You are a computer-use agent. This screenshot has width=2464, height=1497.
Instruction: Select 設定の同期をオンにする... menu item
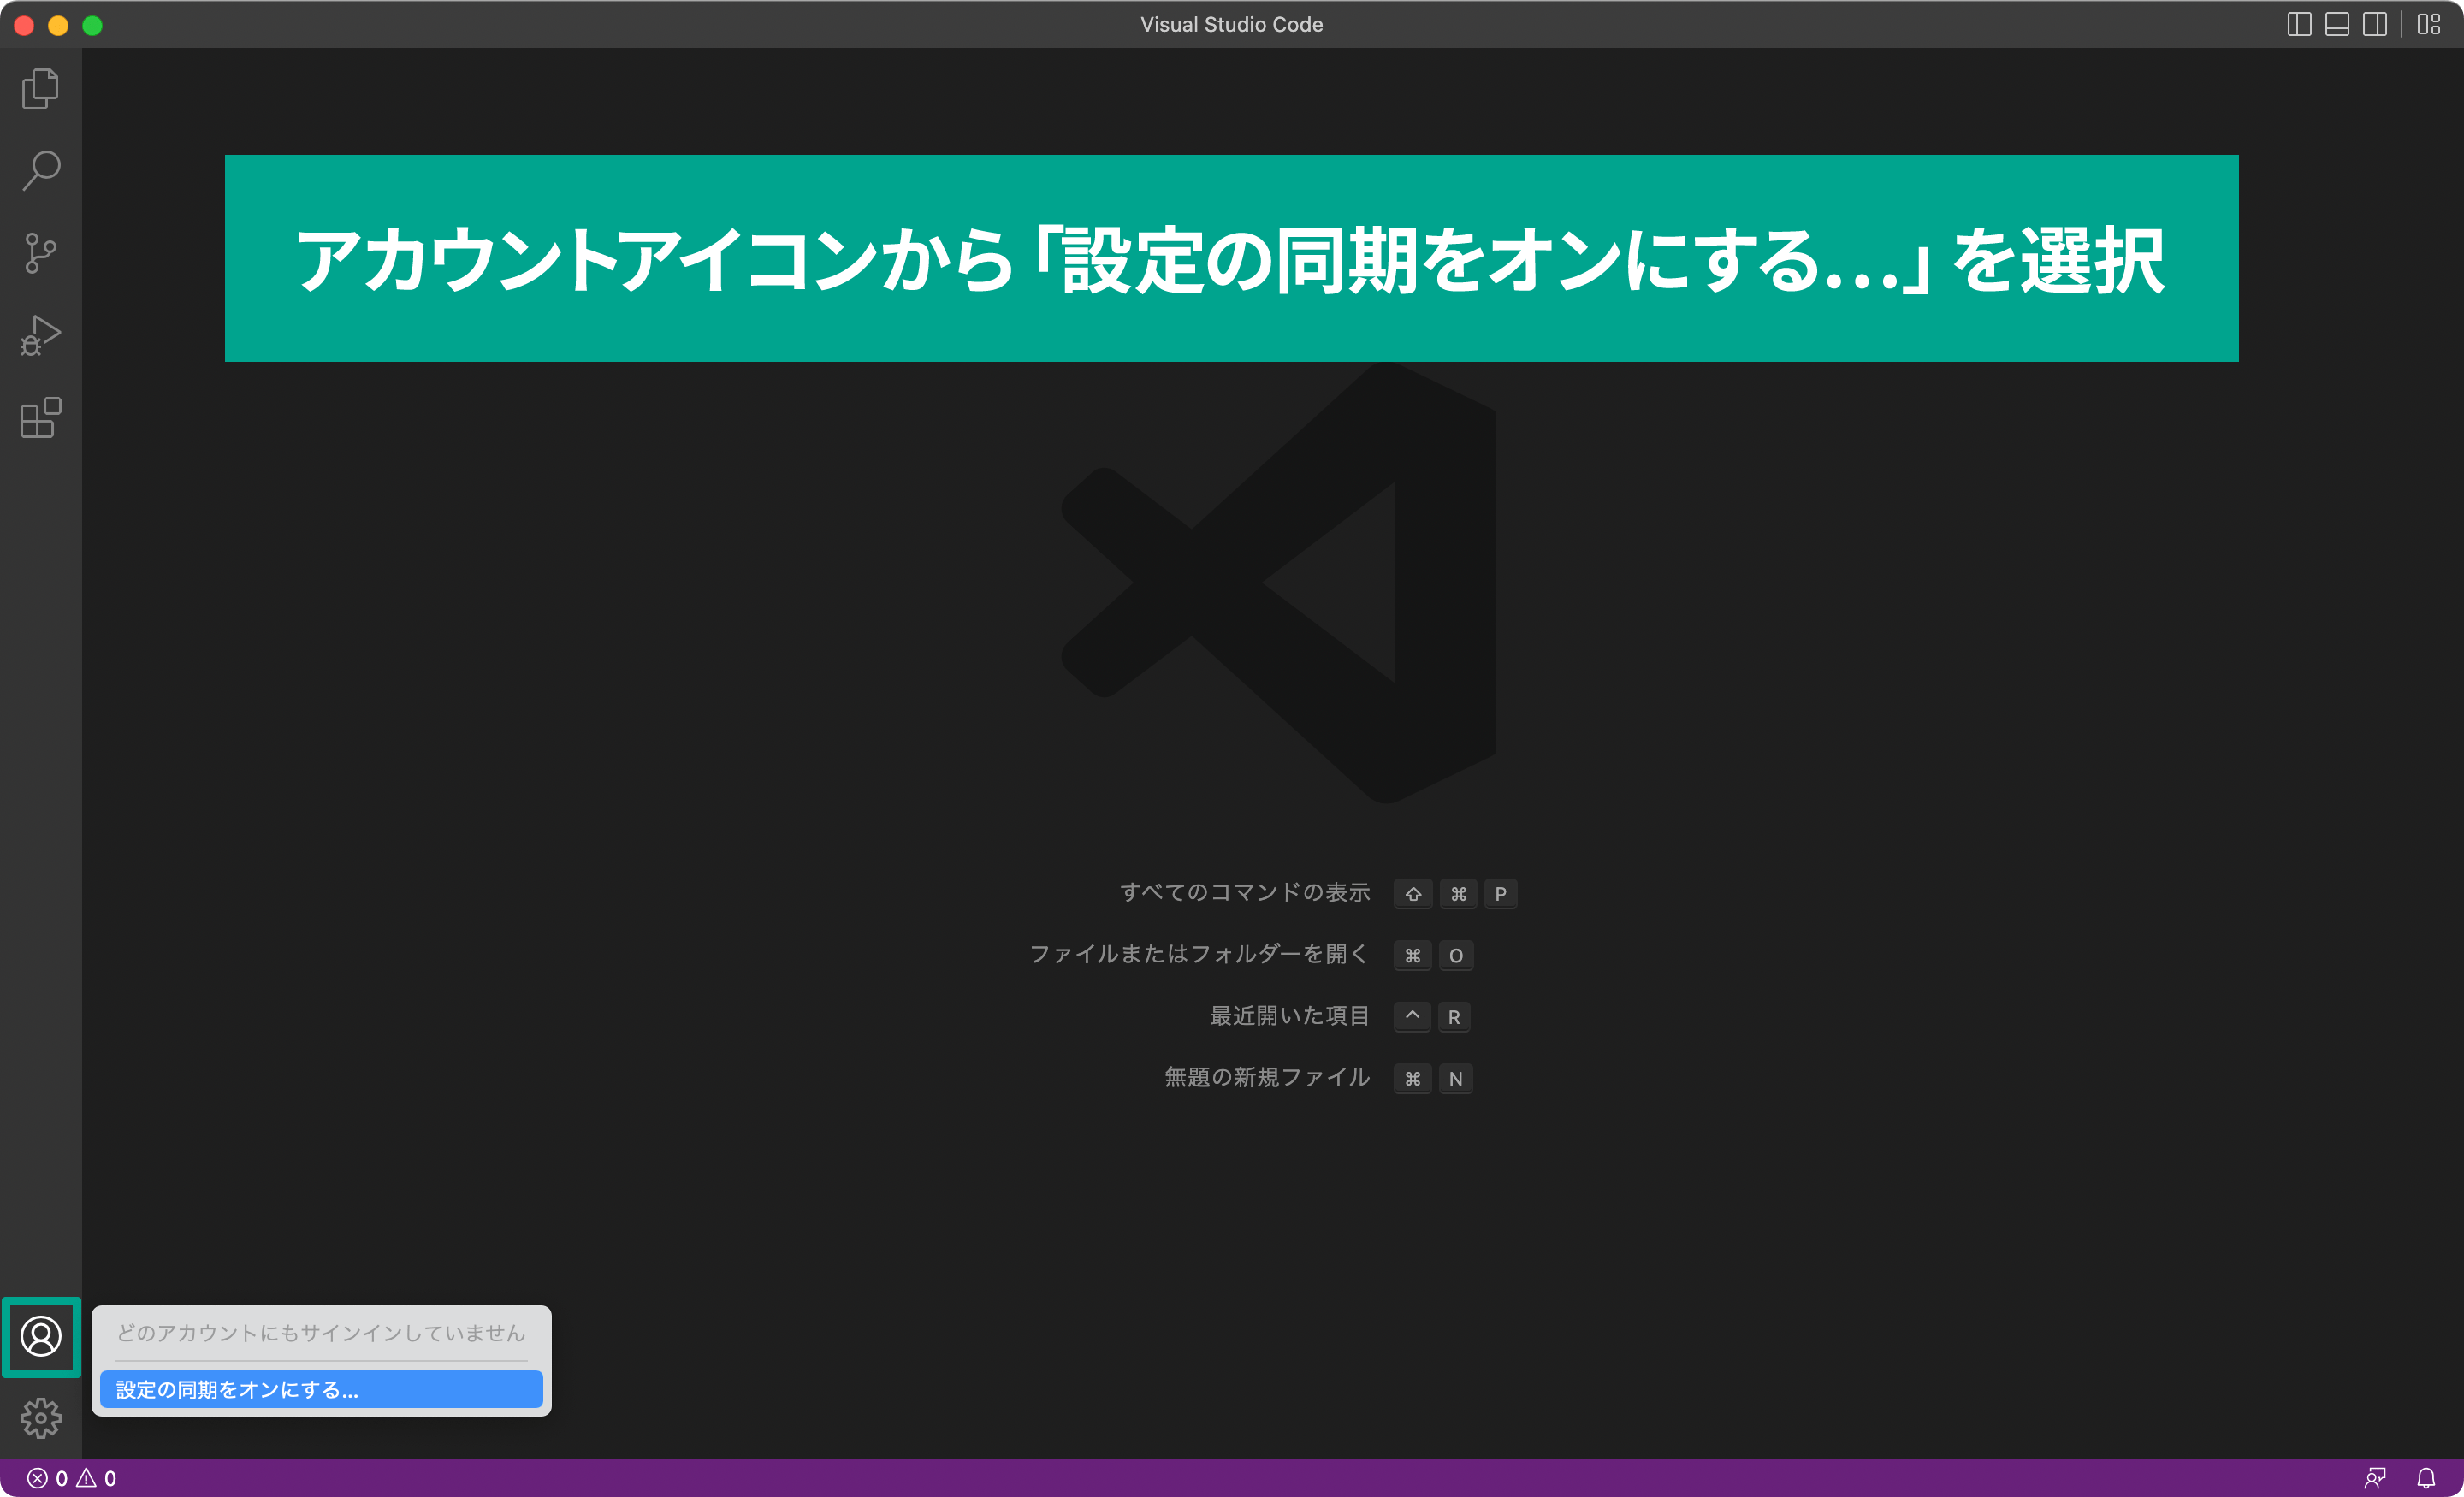click(321, 1389)
